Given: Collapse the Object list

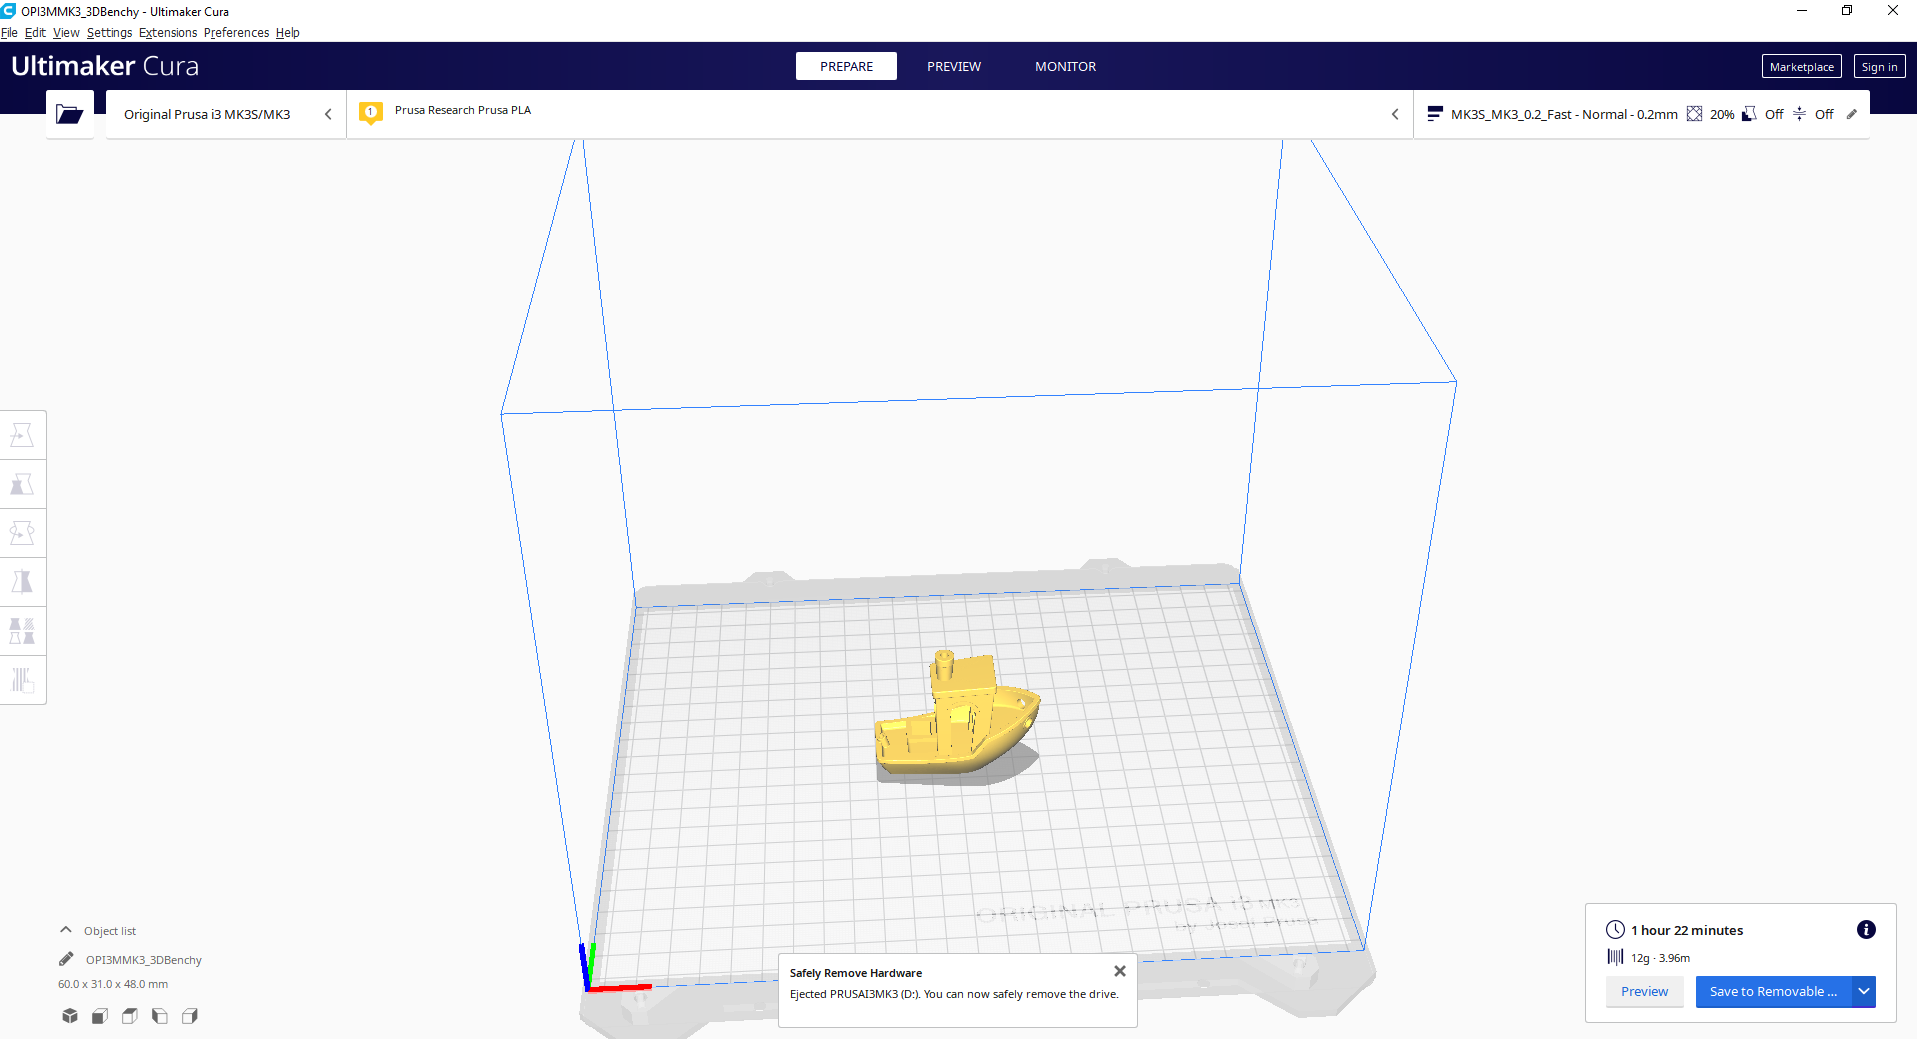Looking at the screenshot, I should pos(66,930).
